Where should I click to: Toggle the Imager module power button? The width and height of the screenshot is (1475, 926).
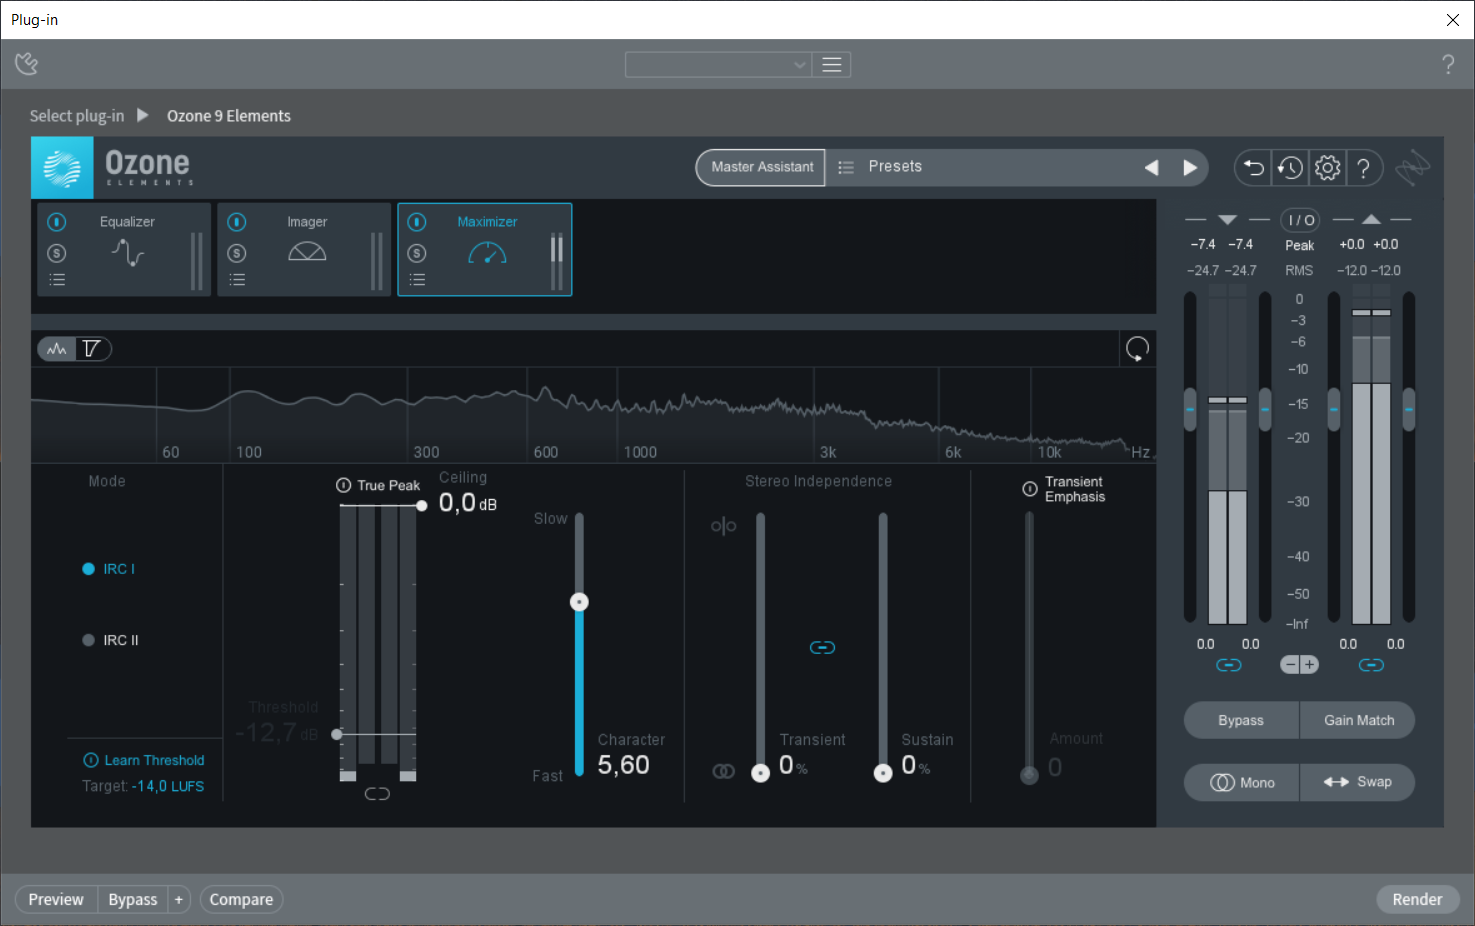[x=237, y=222]
